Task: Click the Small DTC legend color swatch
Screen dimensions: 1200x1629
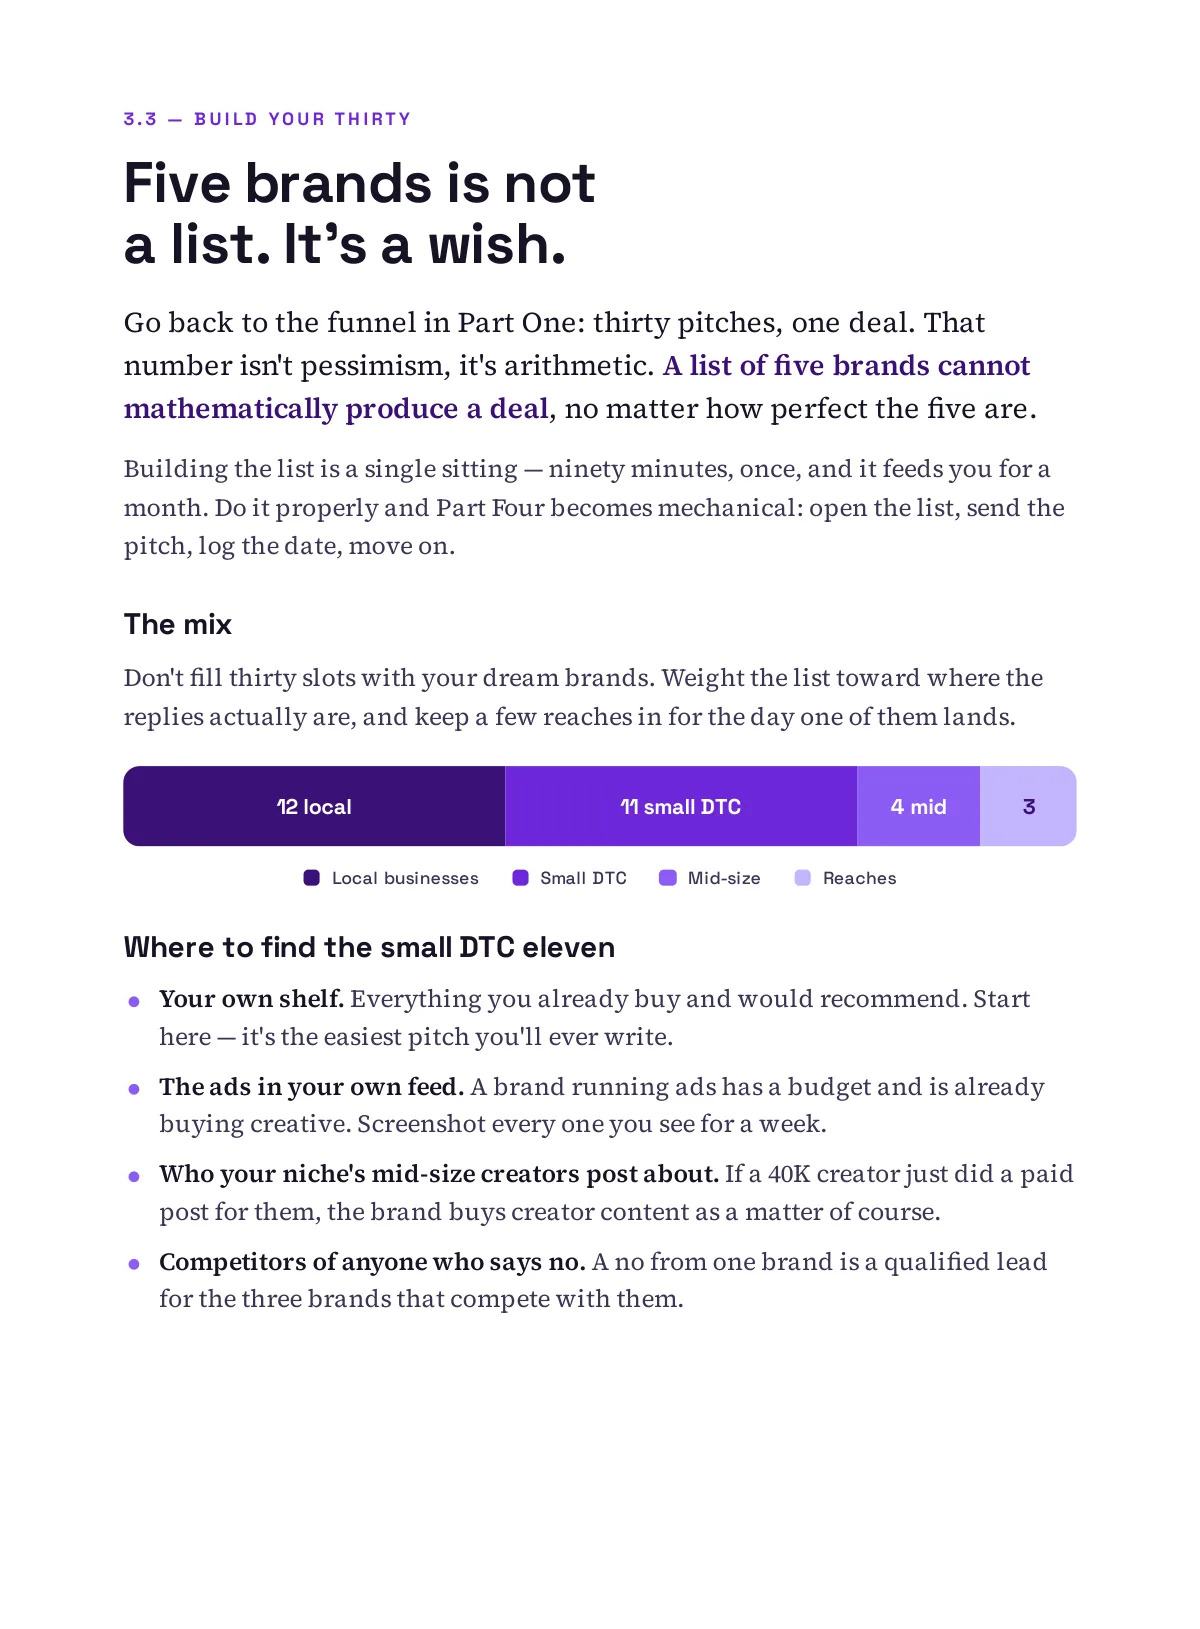Action: (x=520, y=878)
